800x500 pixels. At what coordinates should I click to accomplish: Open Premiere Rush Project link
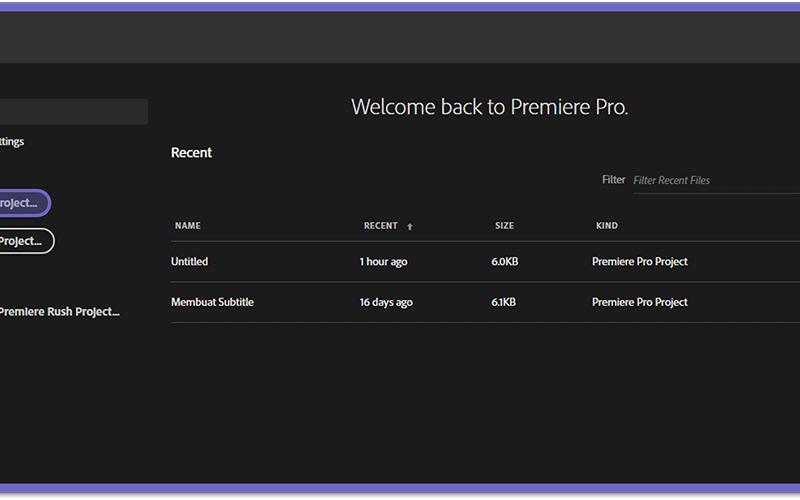tap(59, 312)
